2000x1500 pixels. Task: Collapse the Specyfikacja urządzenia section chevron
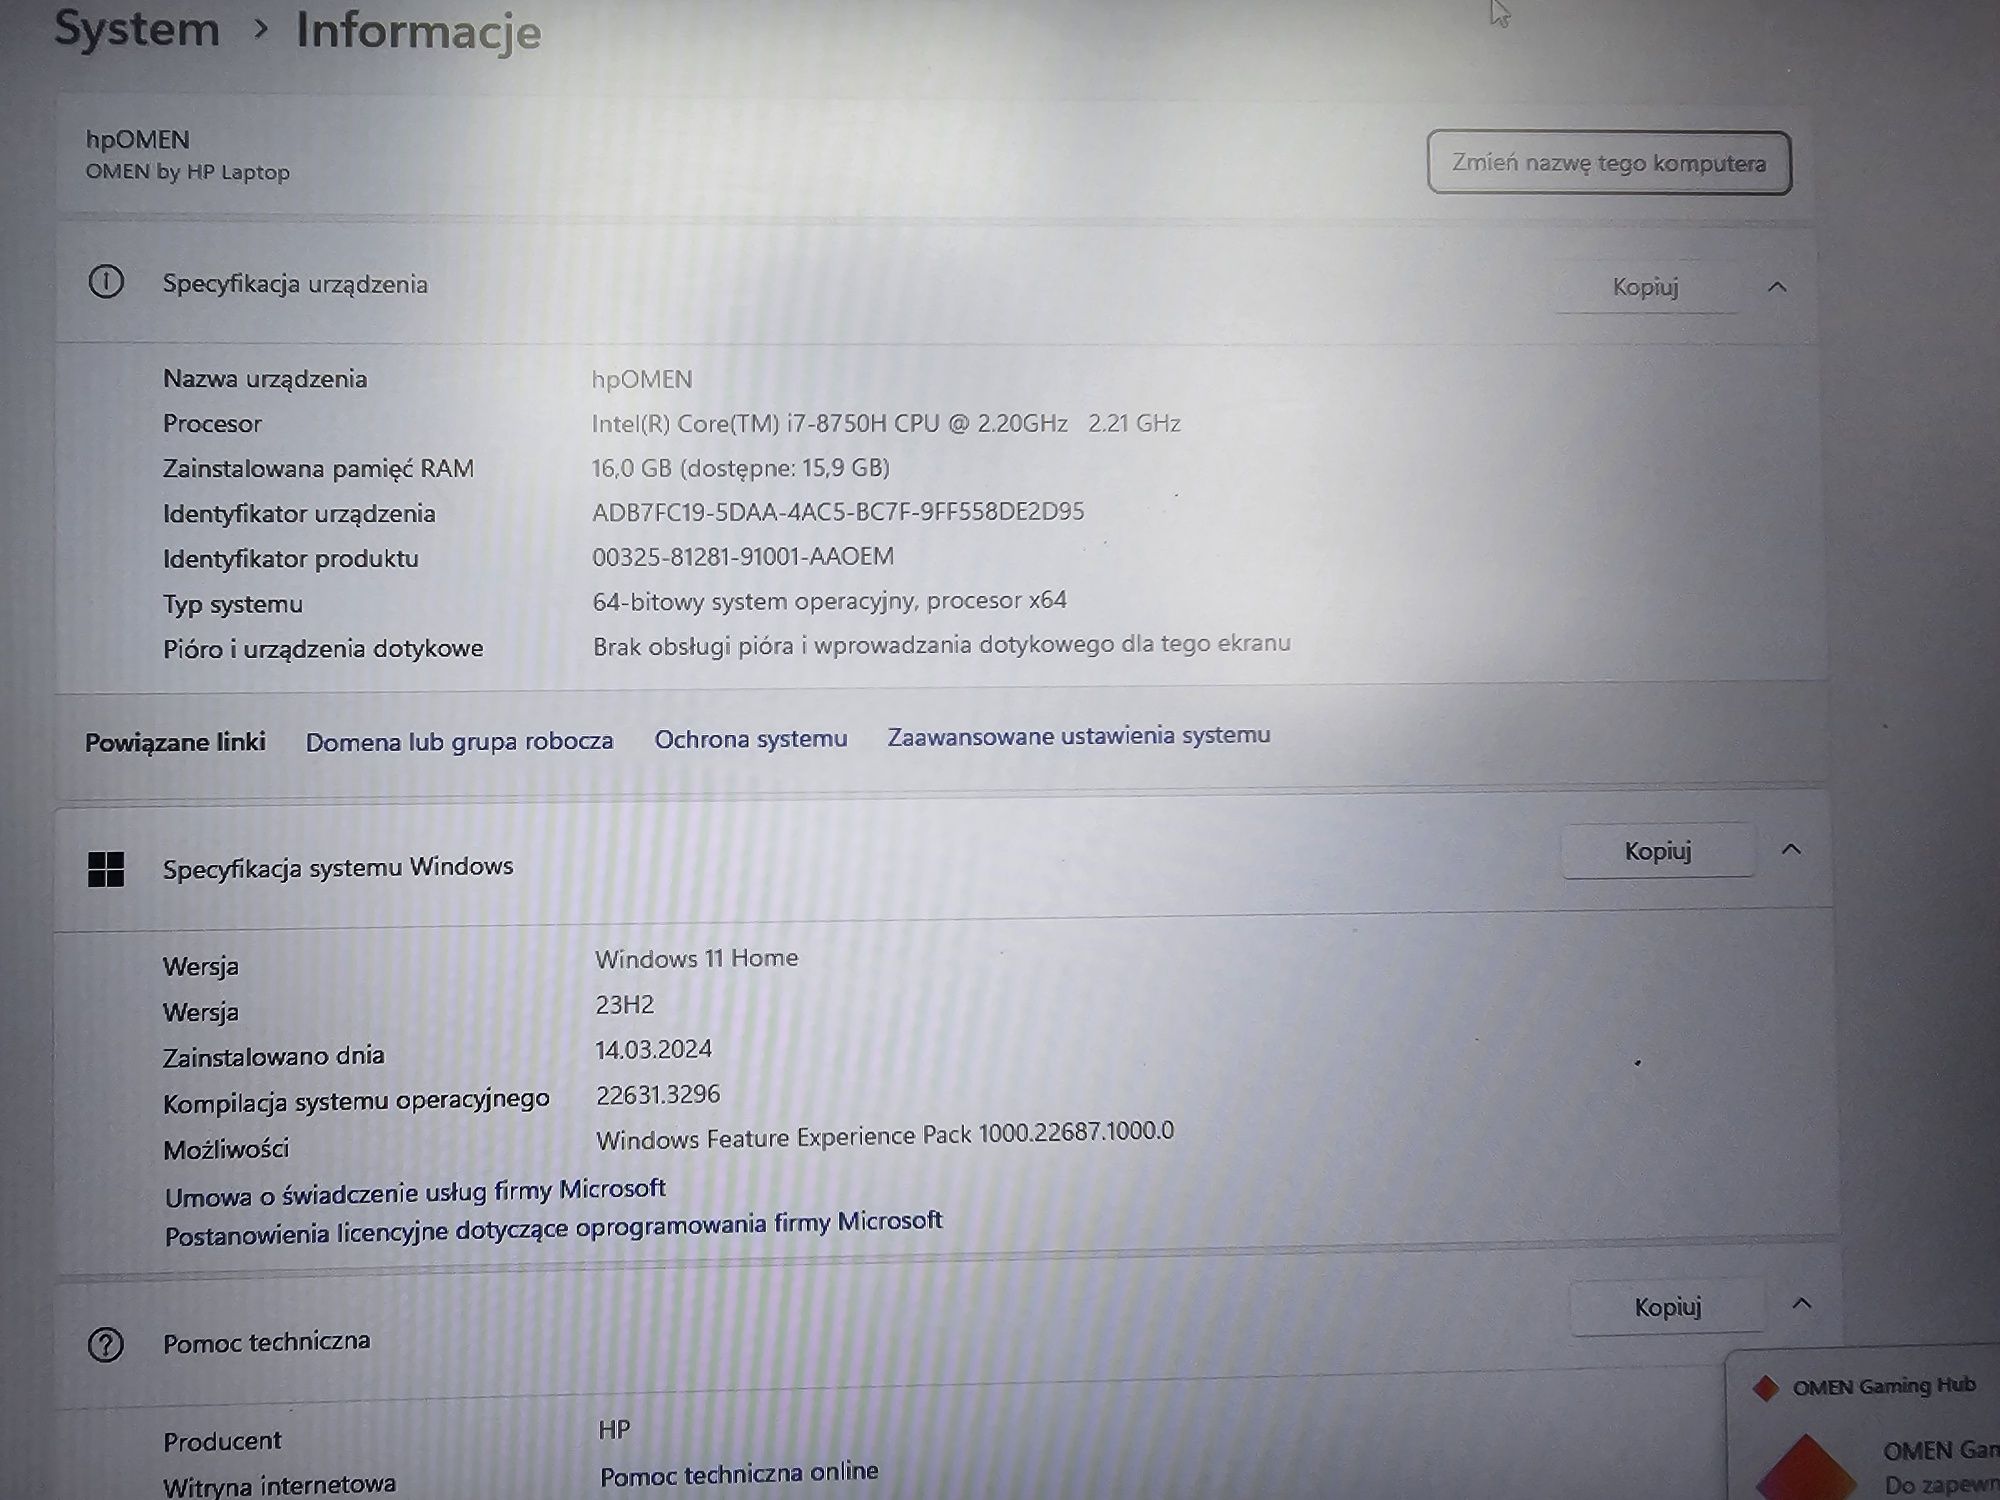[1777, 287]
